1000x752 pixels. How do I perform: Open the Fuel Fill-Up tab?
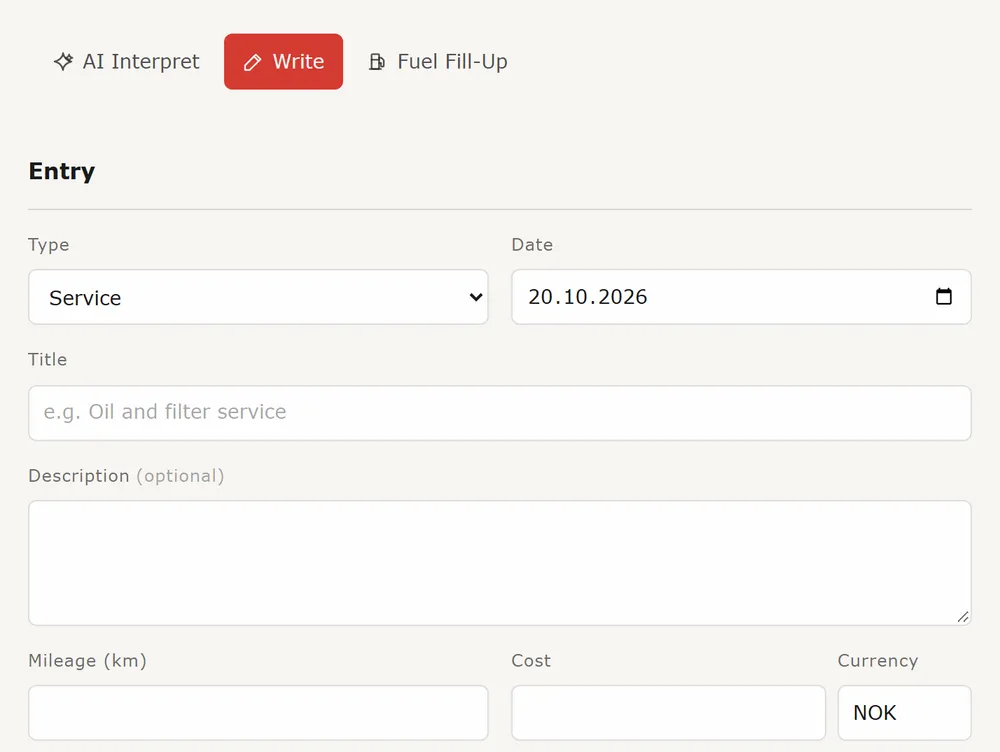pos(438,62)
